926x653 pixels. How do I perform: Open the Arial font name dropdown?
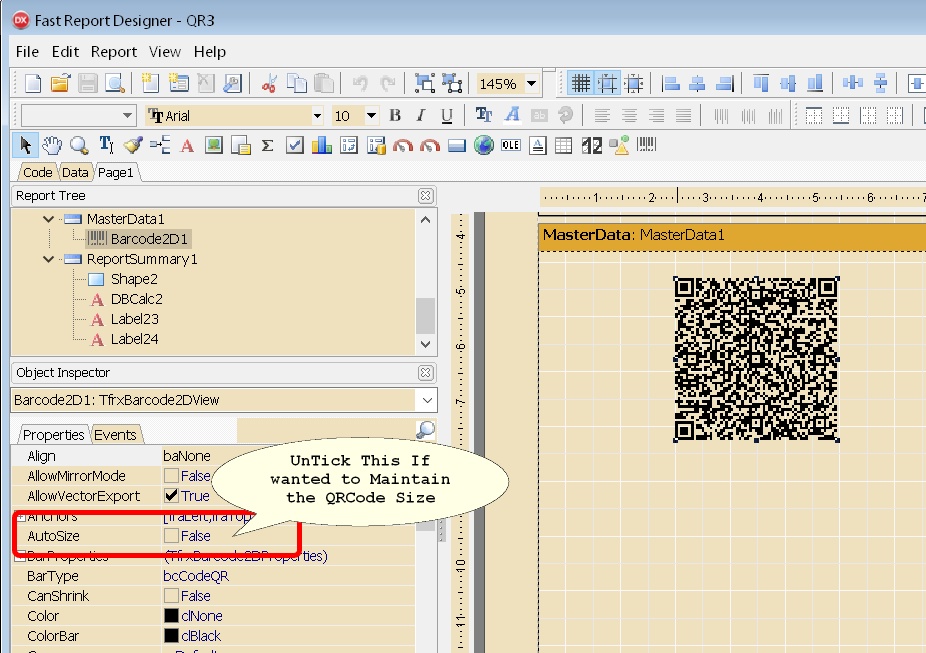click(317, 116)
